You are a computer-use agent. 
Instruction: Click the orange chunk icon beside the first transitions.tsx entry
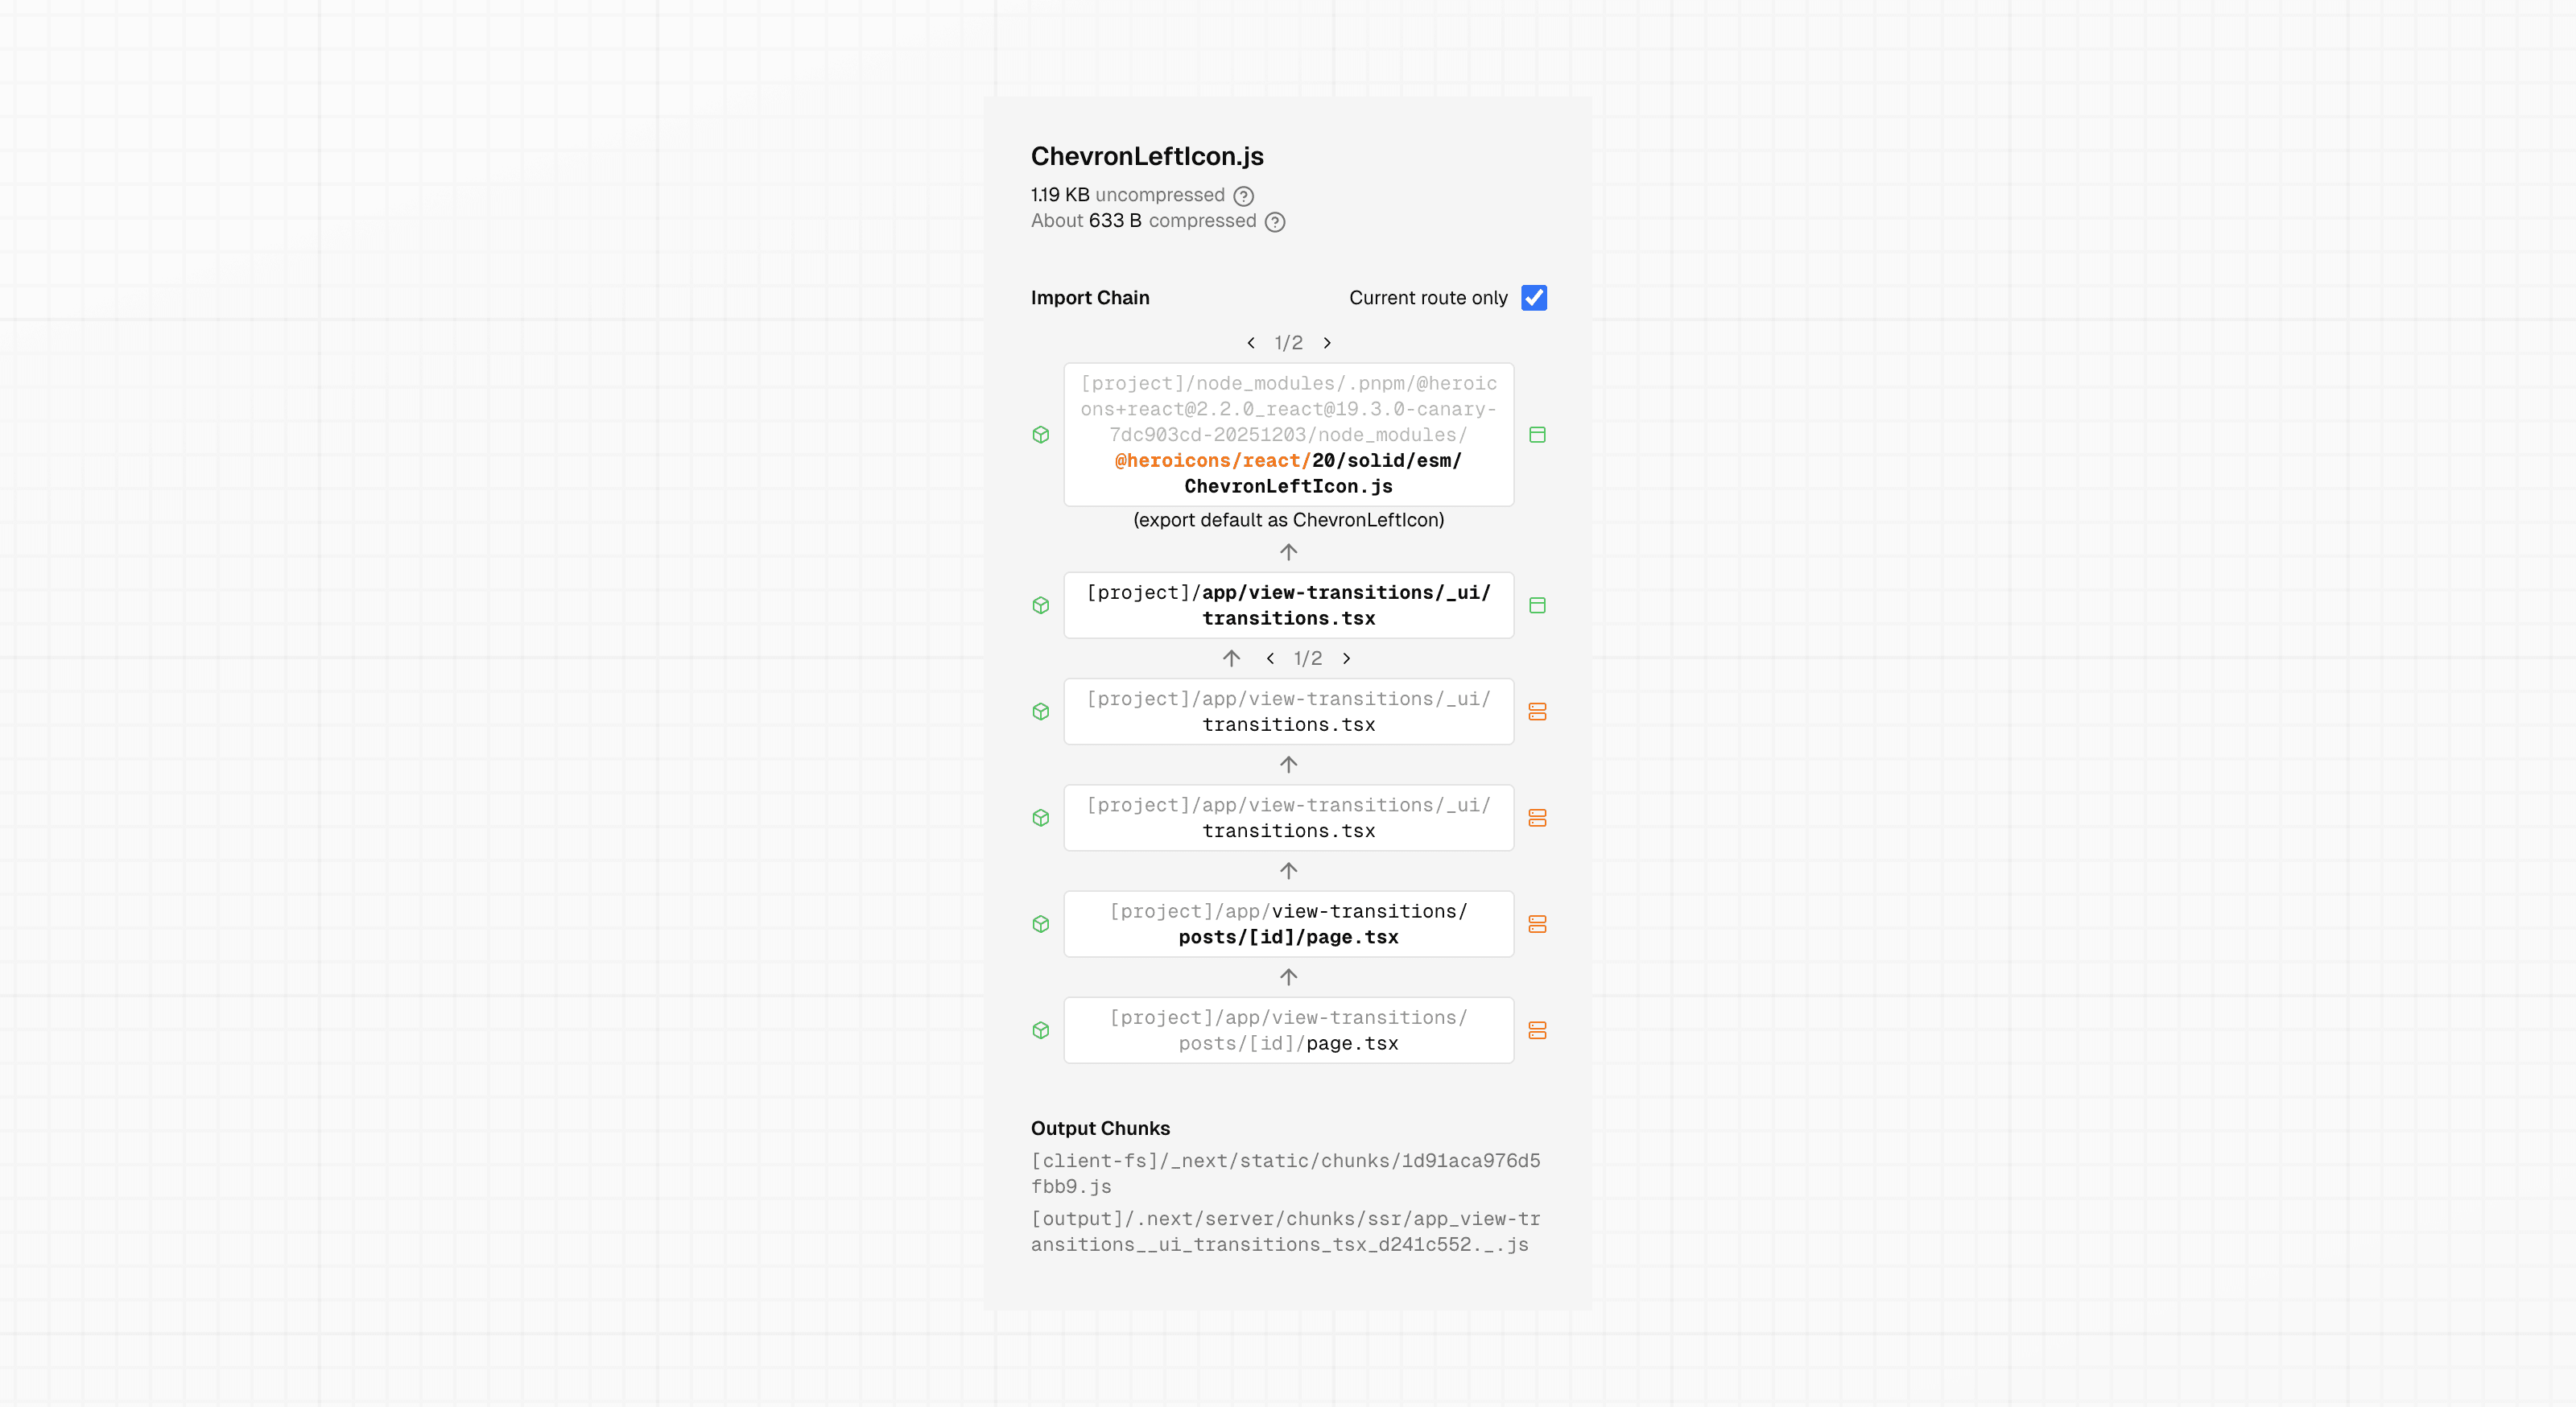pyautogui.click(x=1538, y=711)
